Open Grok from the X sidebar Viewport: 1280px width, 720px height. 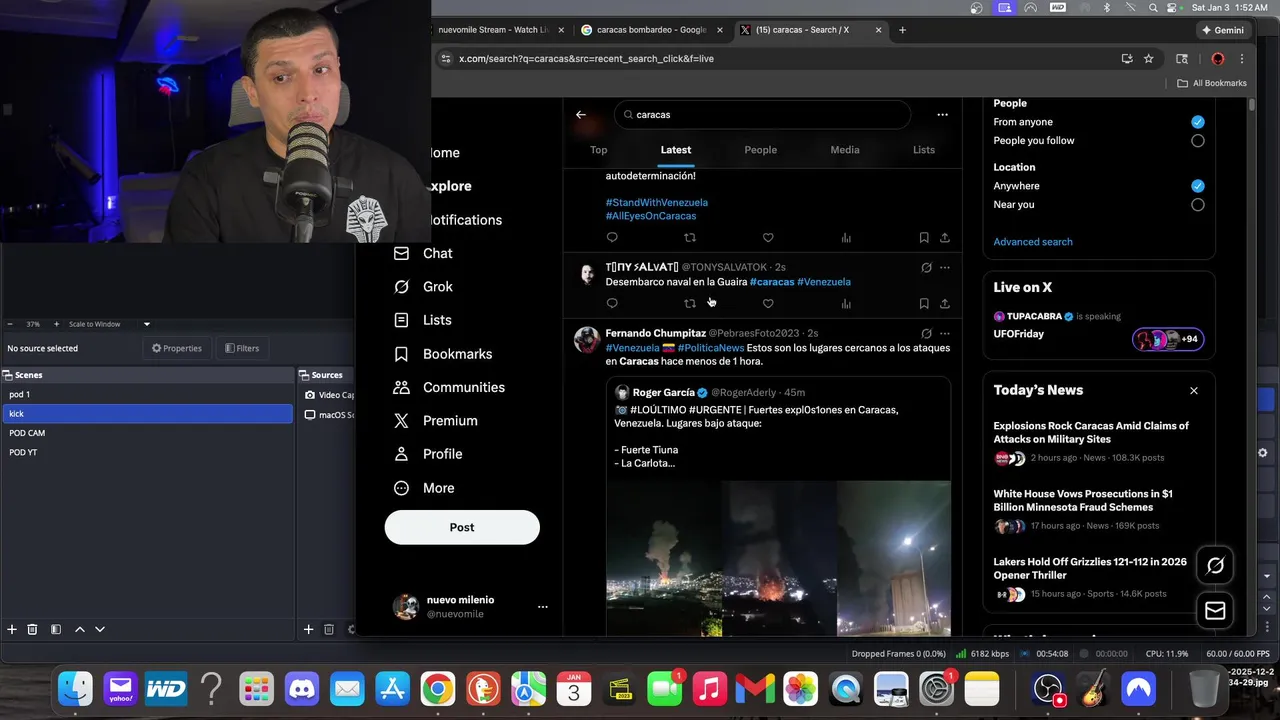click(423, 287)
